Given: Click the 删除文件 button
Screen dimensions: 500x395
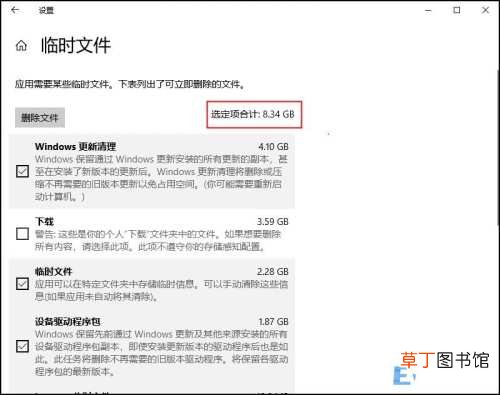Looking at the screenshot, I should (40, 117).
